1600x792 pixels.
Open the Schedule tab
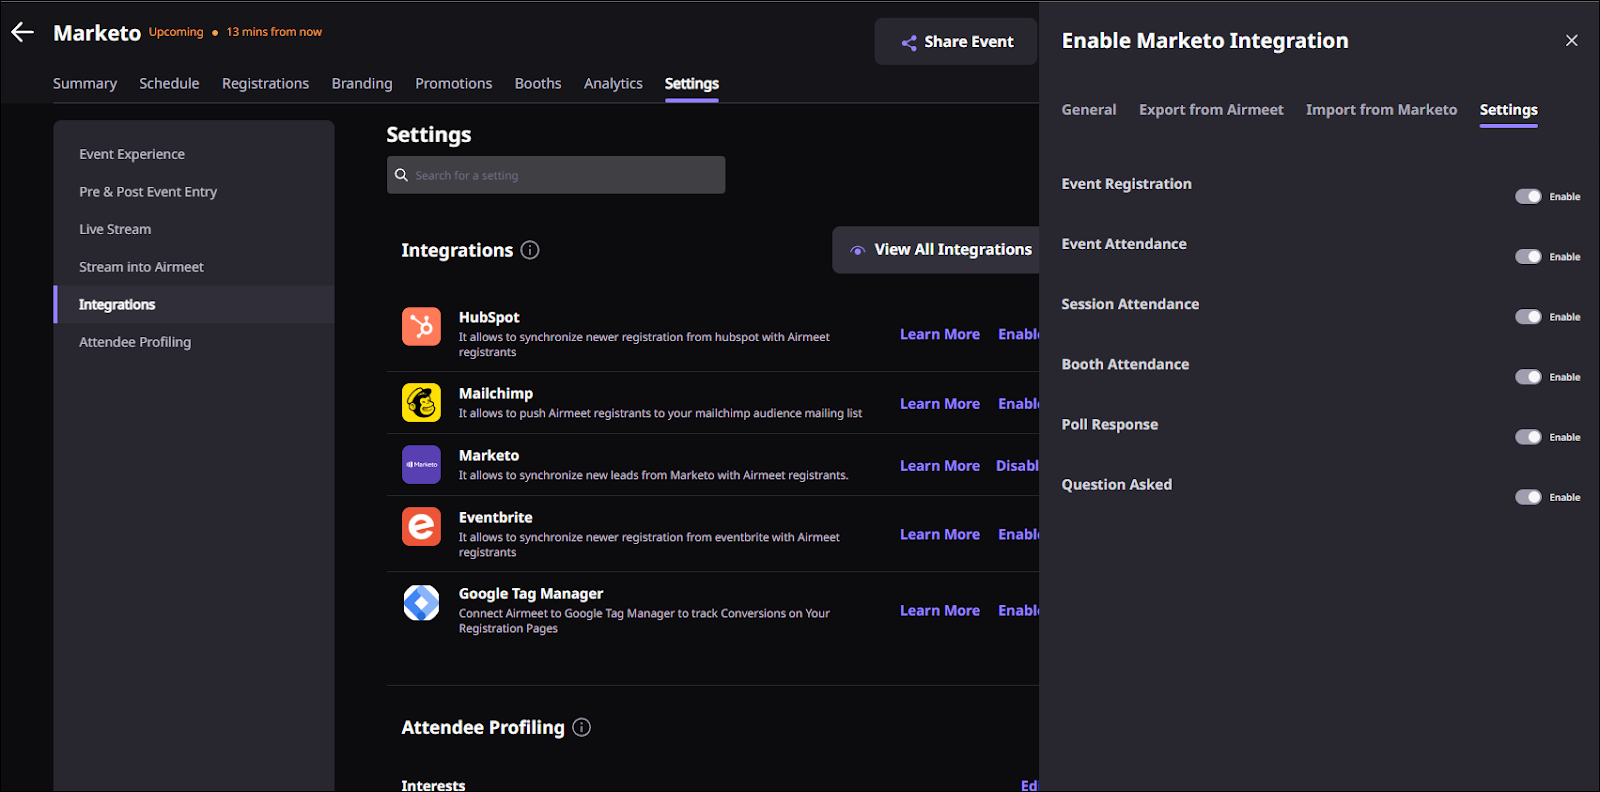(x=169, y=84)
